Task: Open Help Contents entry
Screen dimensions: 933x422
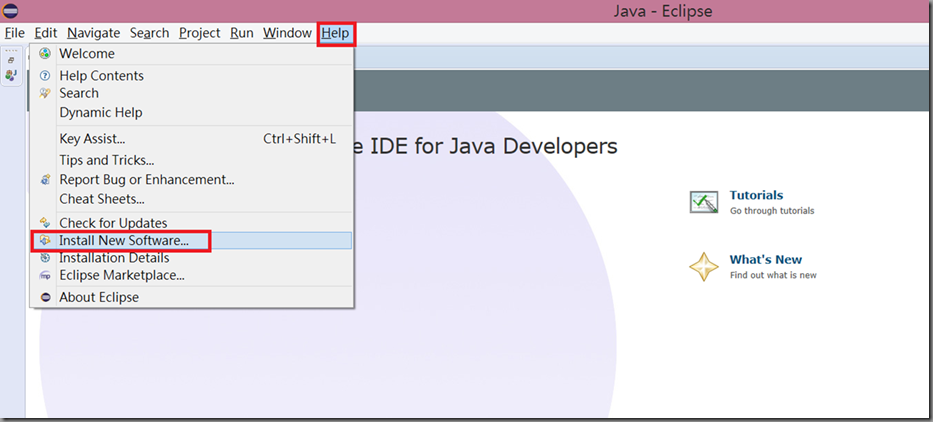Action: pos(192,76)
